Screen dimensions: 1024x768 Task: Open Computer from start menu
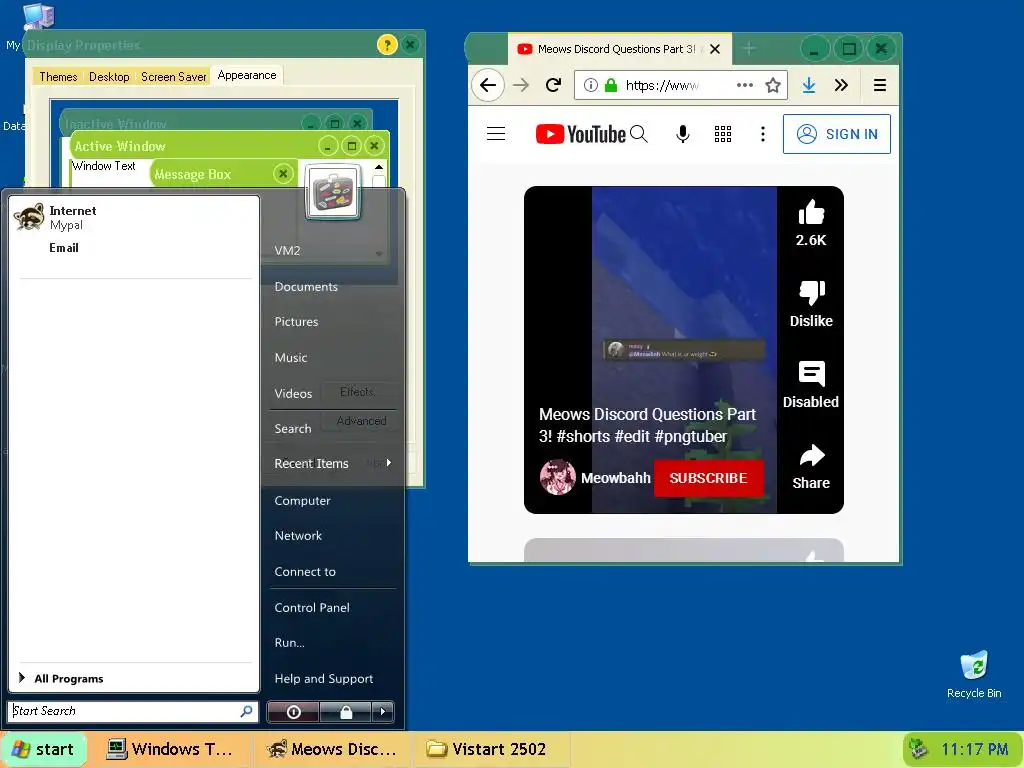coord(302,501)
